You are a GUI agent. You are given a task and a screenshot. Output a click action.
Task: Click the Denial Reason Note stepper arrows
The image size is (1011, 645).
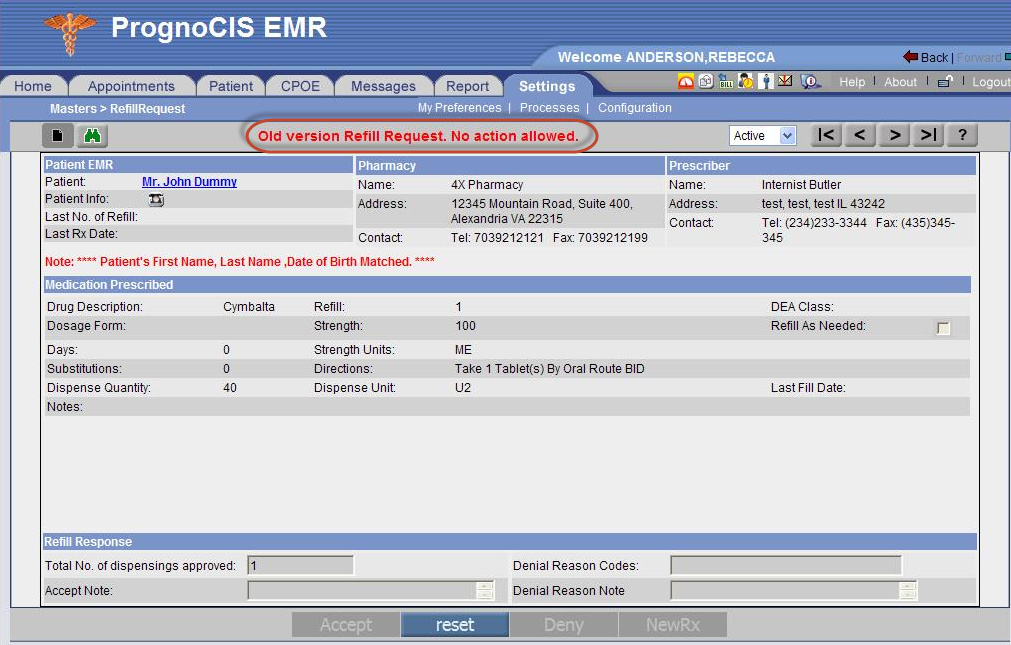(908, 590)
